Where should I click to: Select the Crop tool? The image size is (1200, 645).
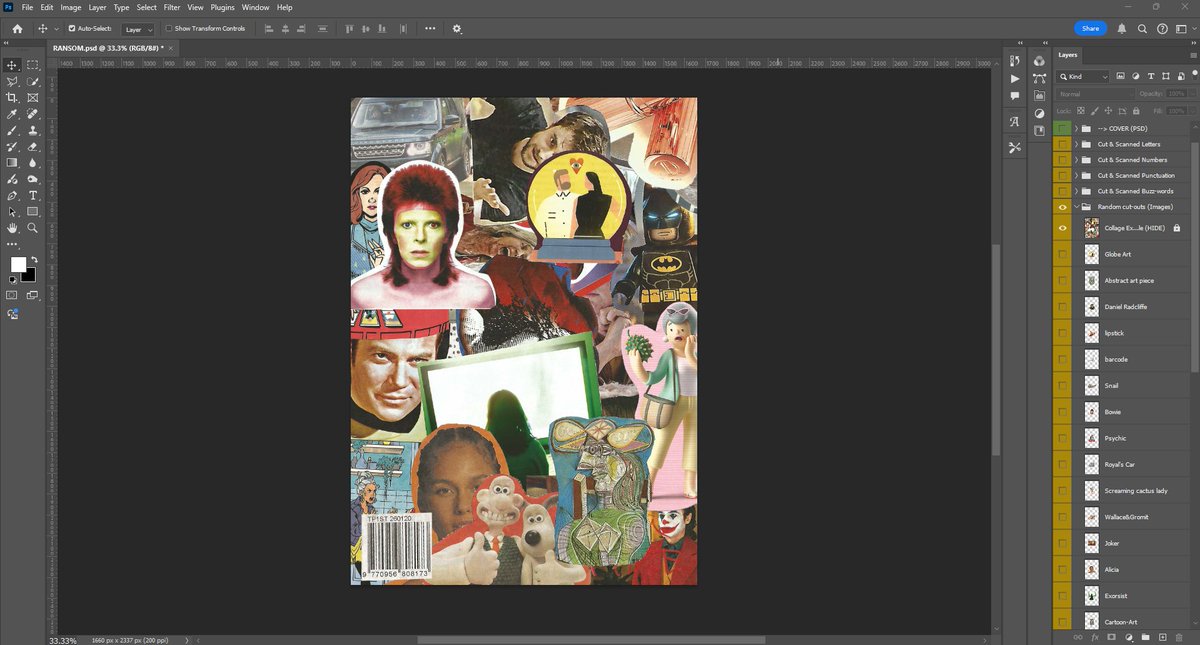(12, 98)
